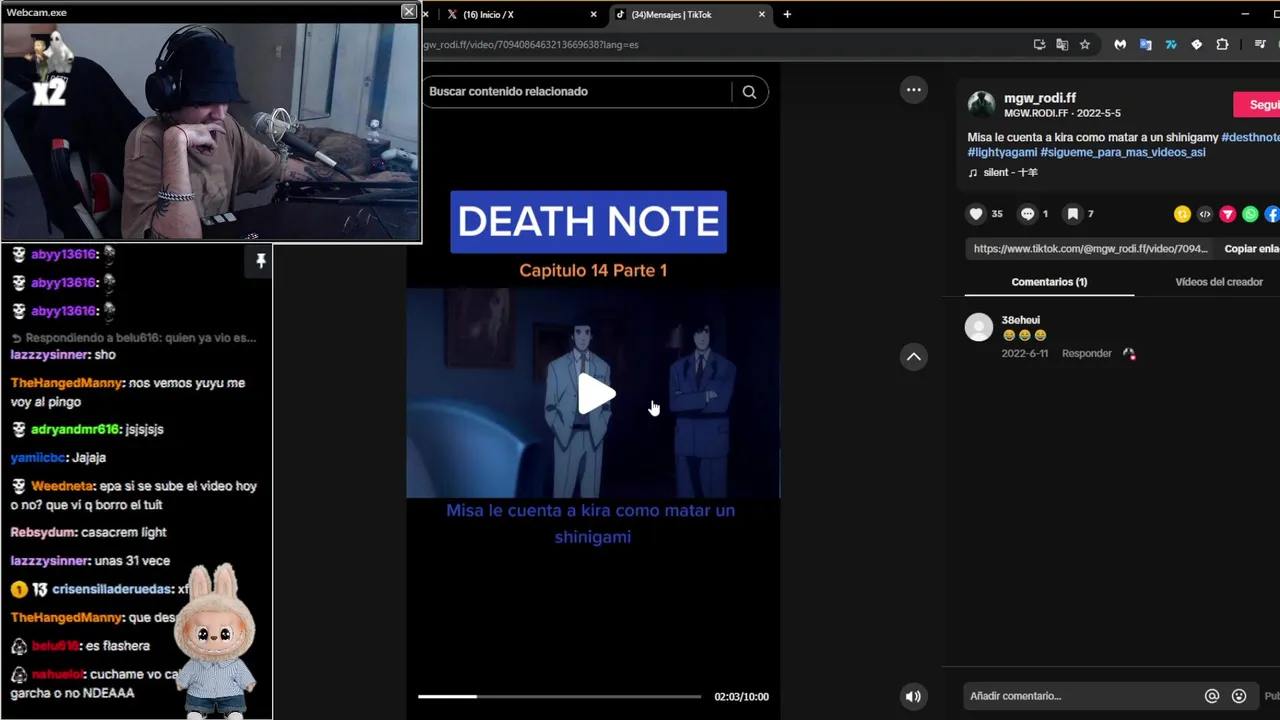1280x720 pixels.
Task: Click the comment date 2022-6-11
Action: pyautogui.click(x=1025, y=354)
